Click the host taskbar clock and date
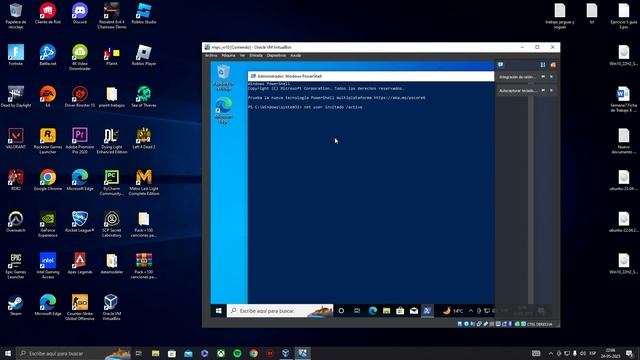The image size is (640, 360). [x=611, y=353]
